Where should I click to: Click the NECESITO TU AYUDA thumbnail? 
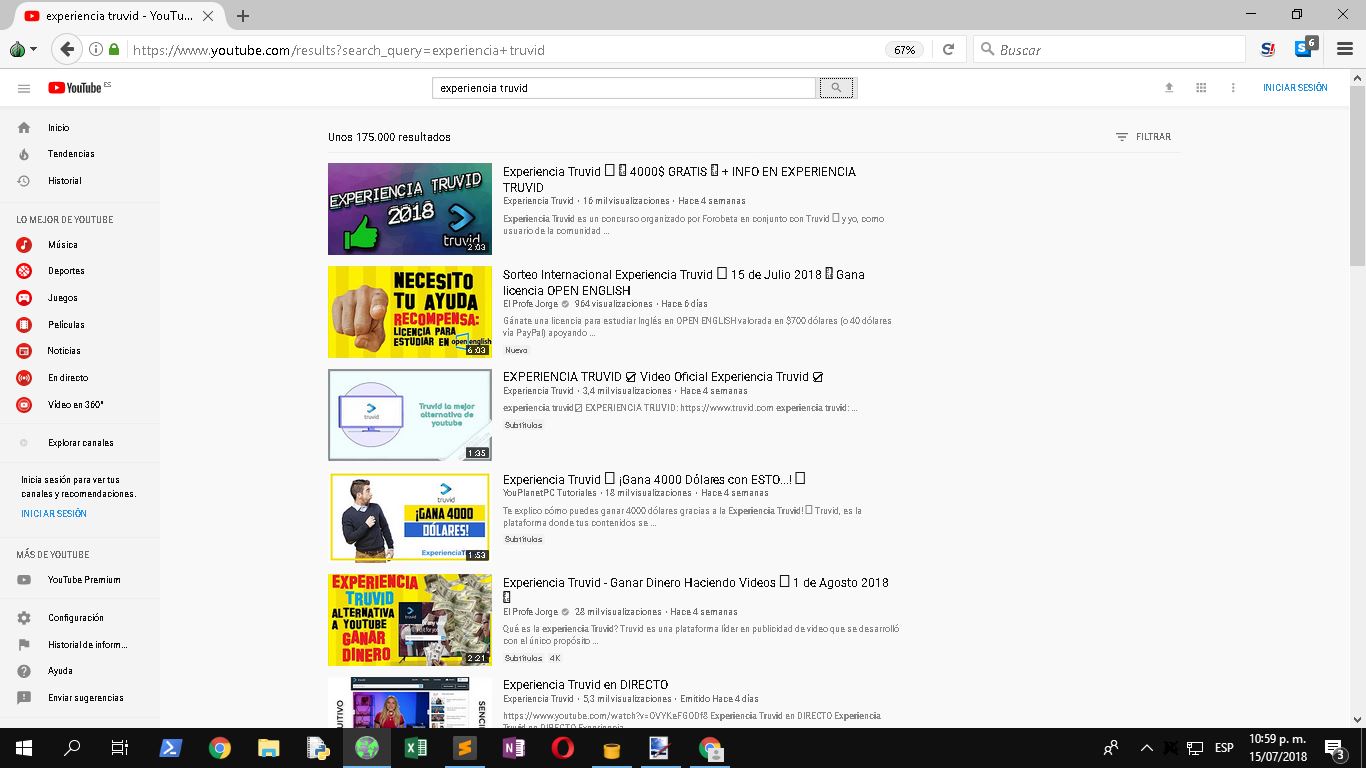[x=410, y=312]
